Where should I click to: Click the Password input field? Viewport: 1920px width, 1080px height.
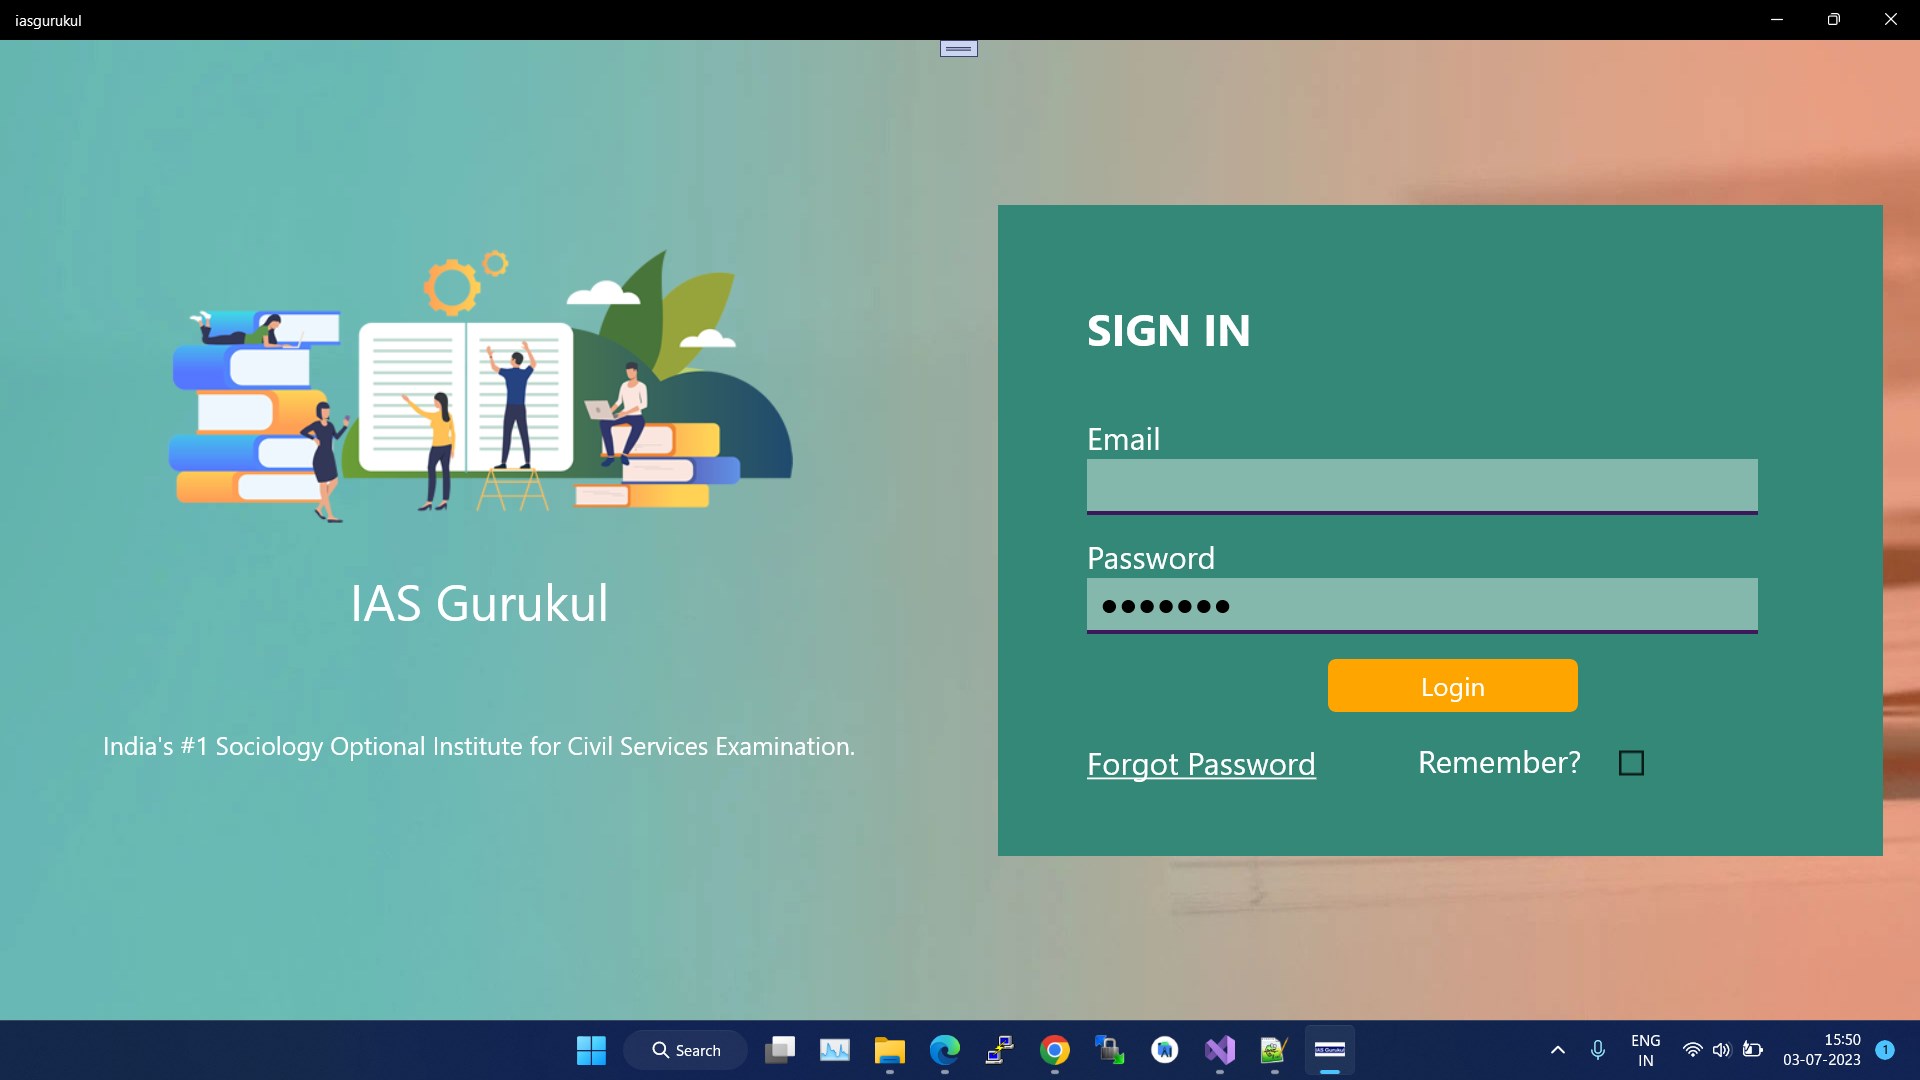click(x=1421, y=604)
